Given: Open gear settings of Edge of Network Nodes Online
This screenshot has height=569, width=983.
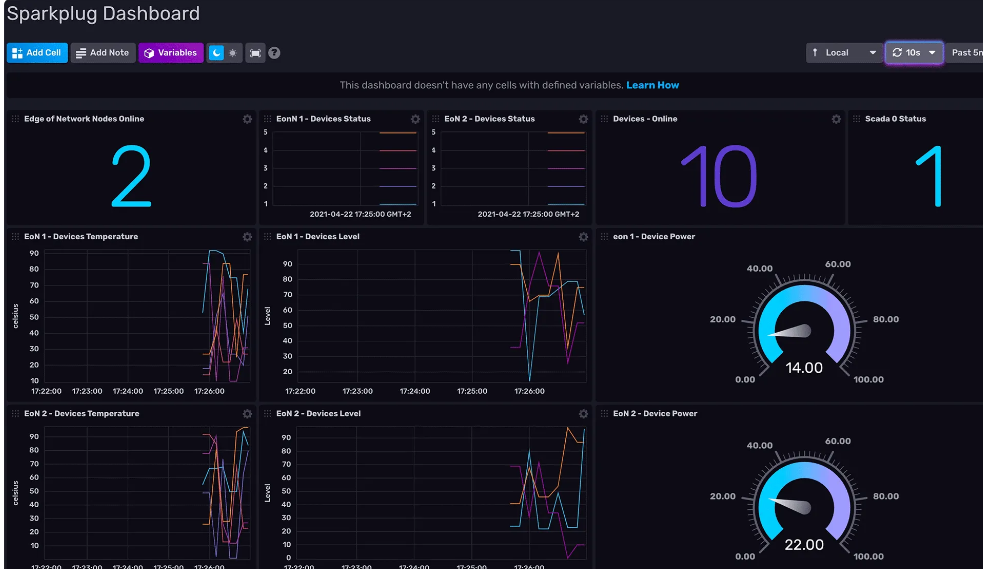Looking at the screenshot, I should (248, 119).
